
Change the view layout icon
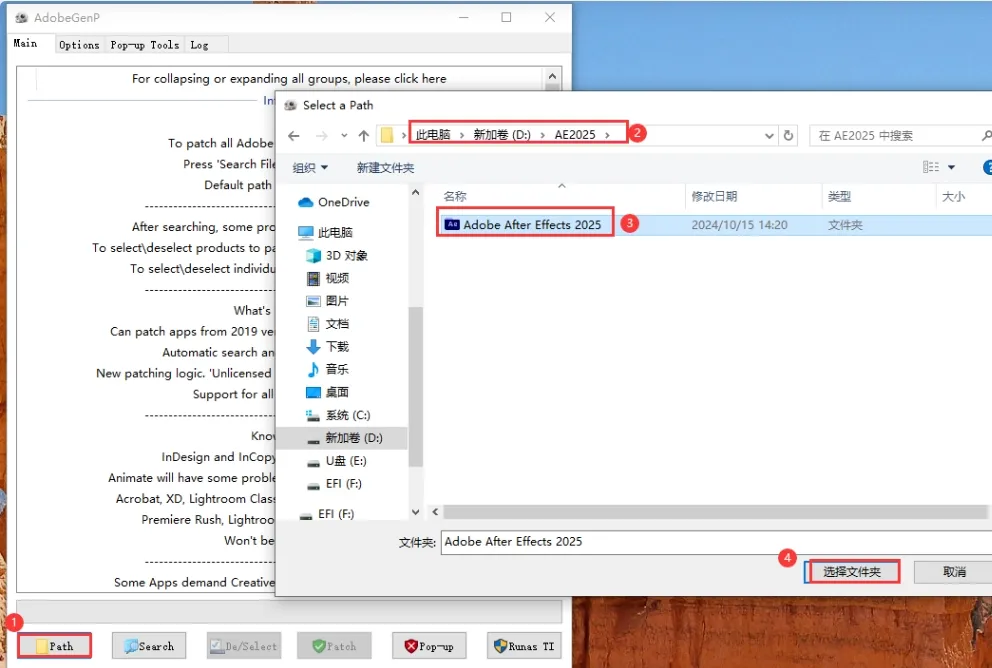[931, 167]
